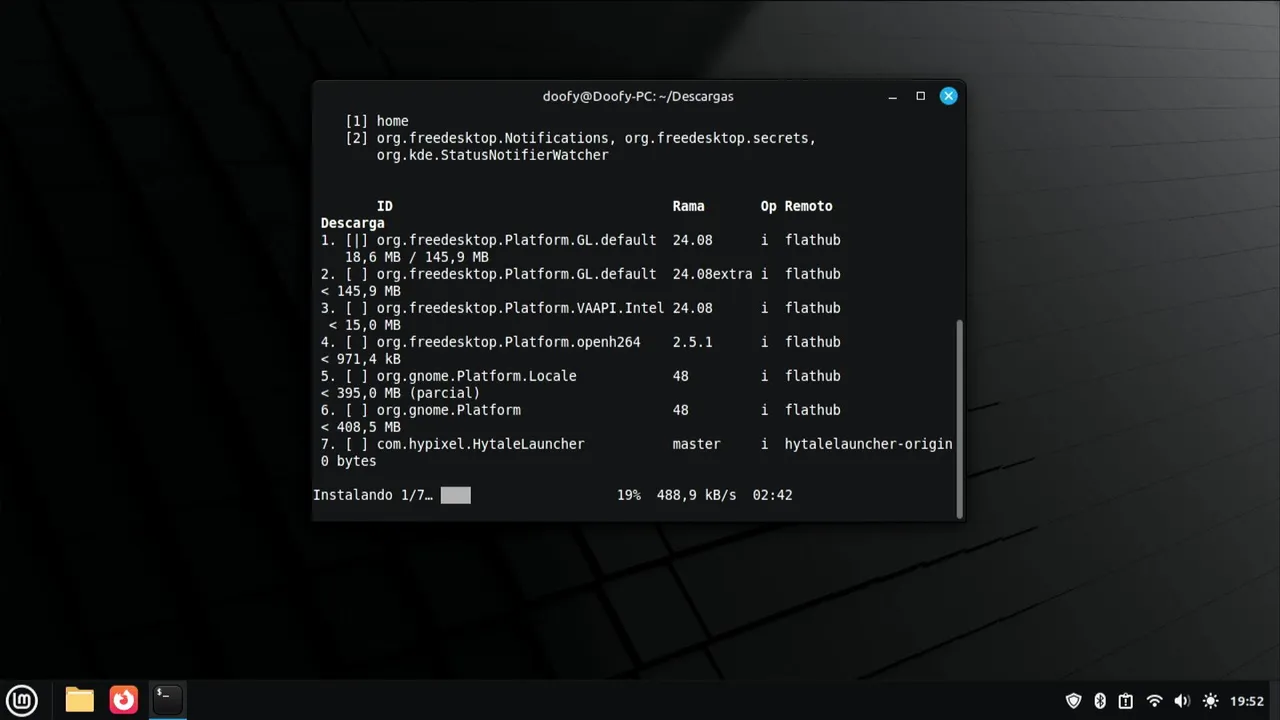Image resolution: width=1280 pixels, height=720 pixels.
Task: Click '24.08extra' branch text
Action: [712, 274]
